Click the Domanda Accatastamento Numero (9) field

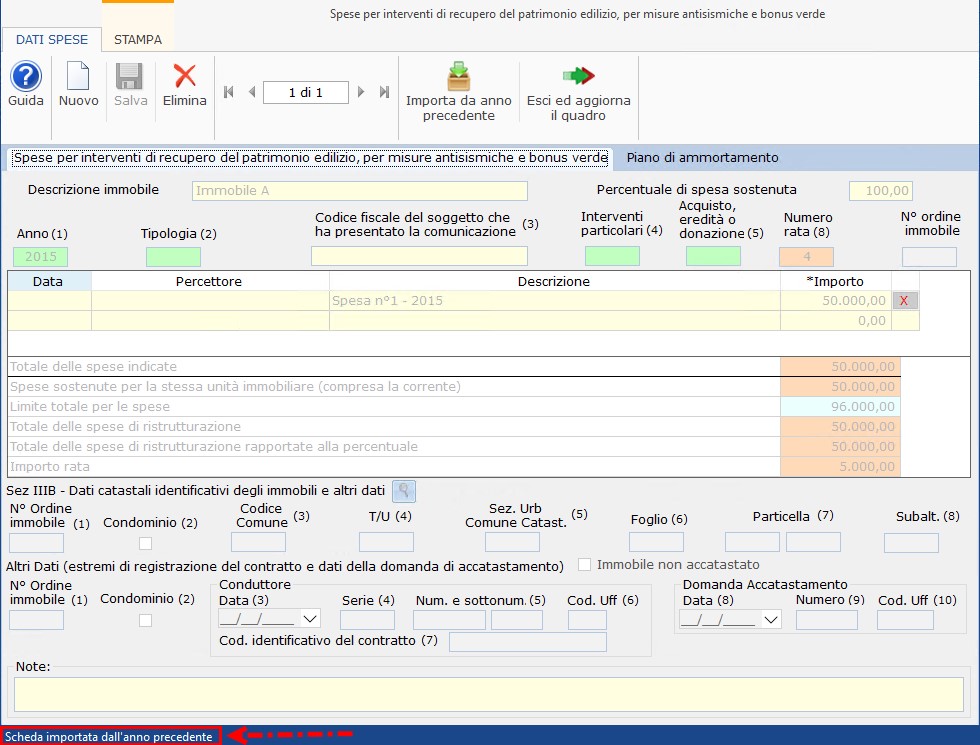827,620
